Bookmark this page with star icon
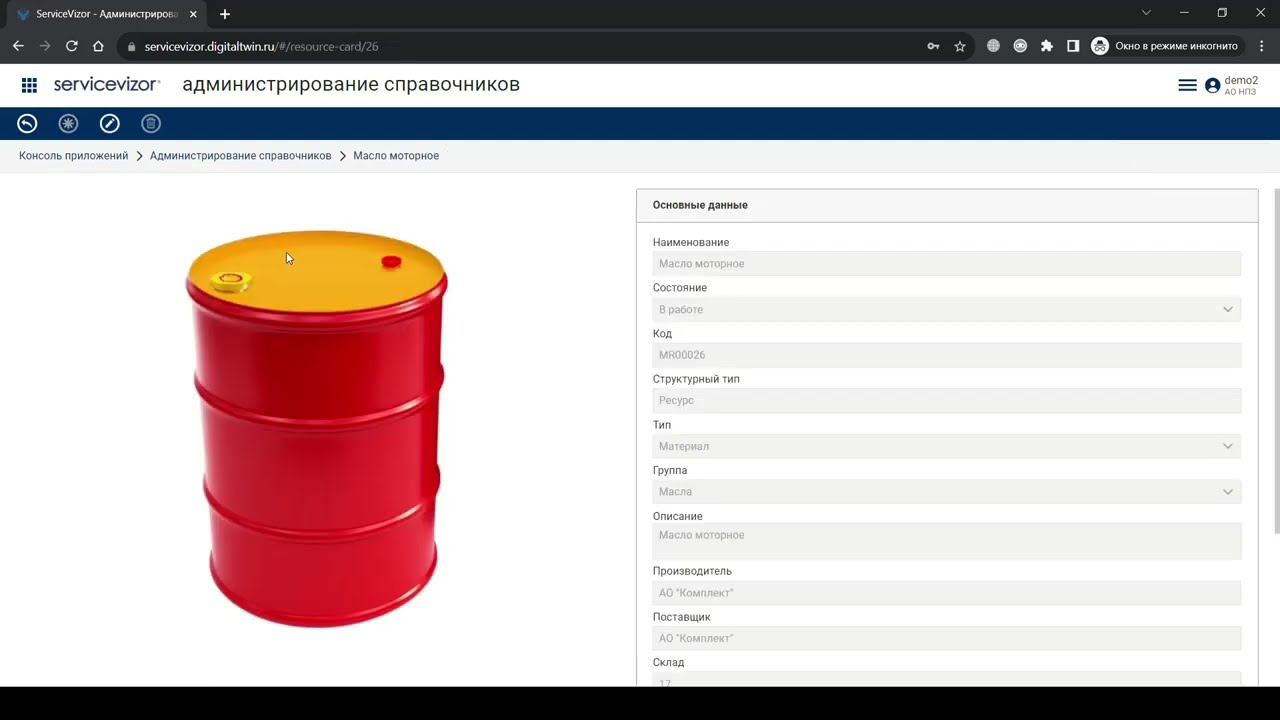Screen dimensions: 1280x720 coord(960,46)
